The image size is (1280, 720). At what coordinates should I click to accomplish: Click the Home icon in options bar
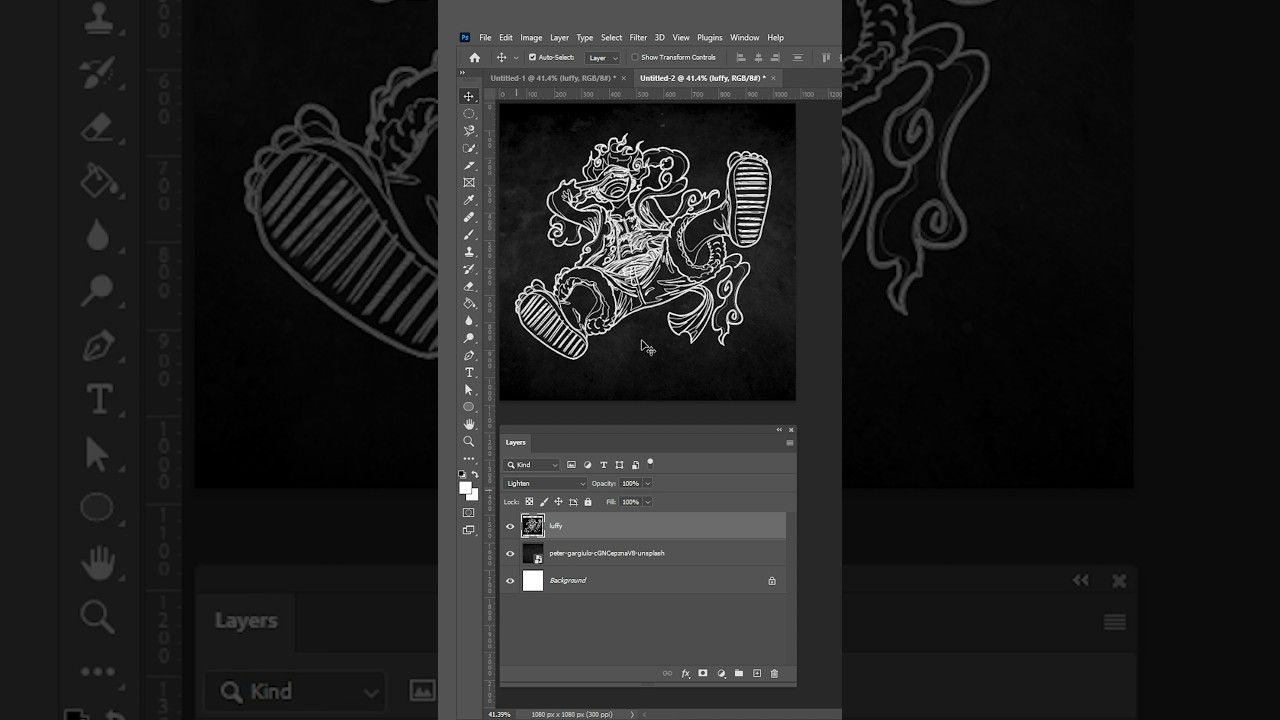point(475,58)
